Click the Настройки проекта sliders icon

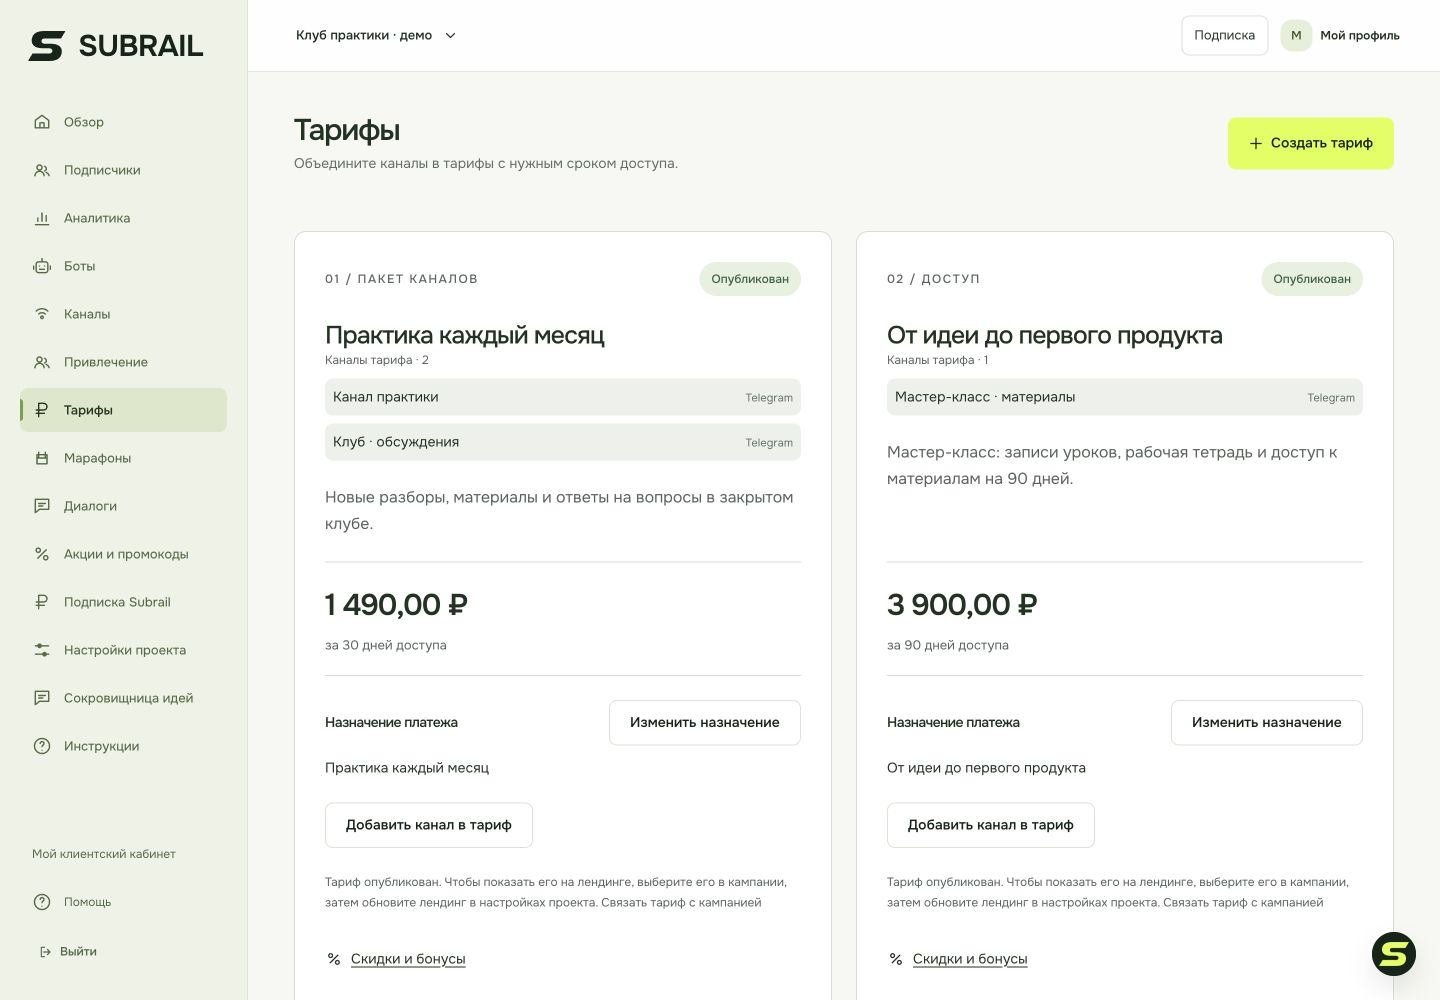(42, 650)
